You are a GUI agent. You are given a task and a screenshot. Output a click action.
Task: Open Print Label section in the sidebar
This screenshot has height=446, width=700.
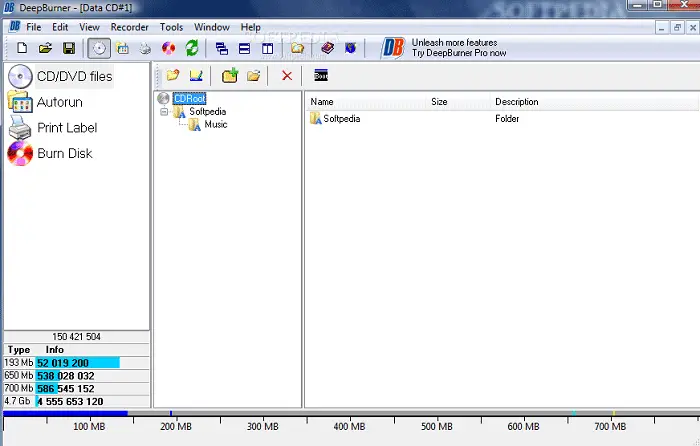click(53, 128)
